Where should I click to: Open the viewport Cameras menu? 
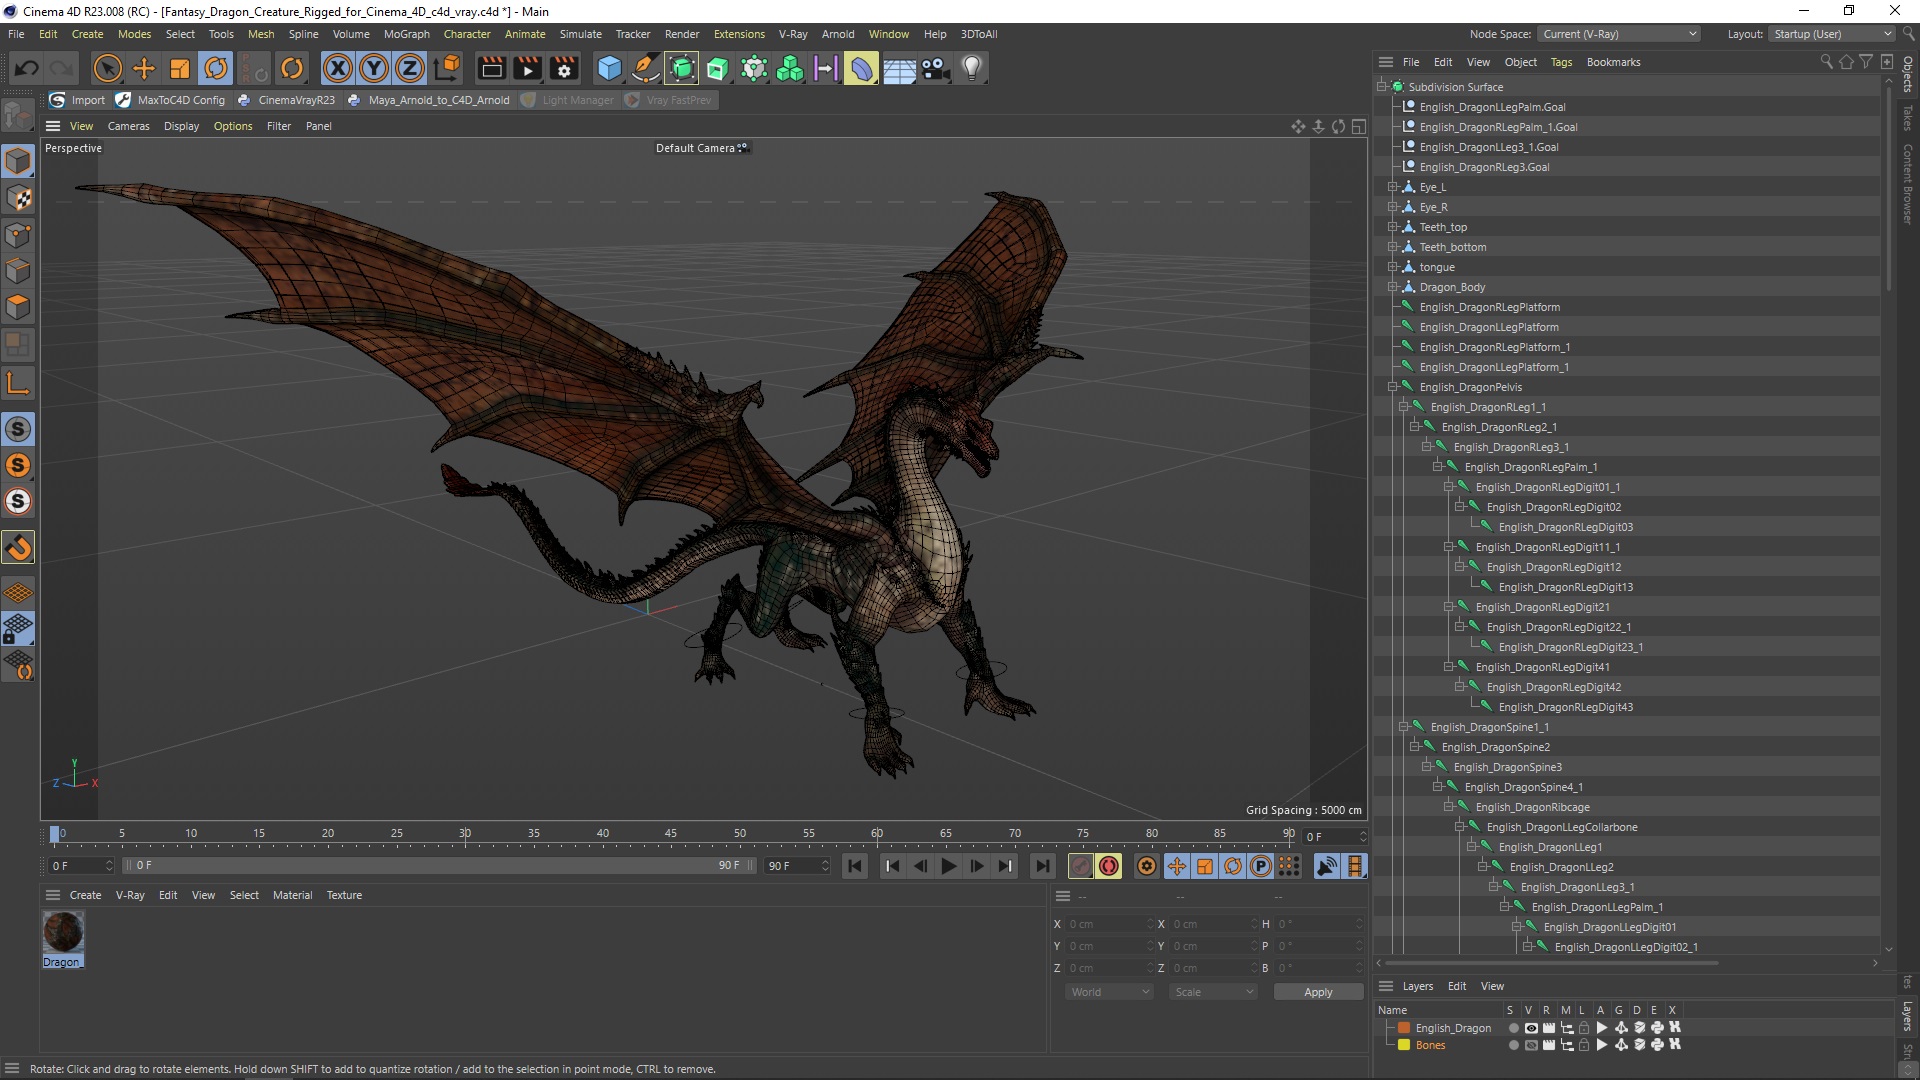tap(128, 126)
